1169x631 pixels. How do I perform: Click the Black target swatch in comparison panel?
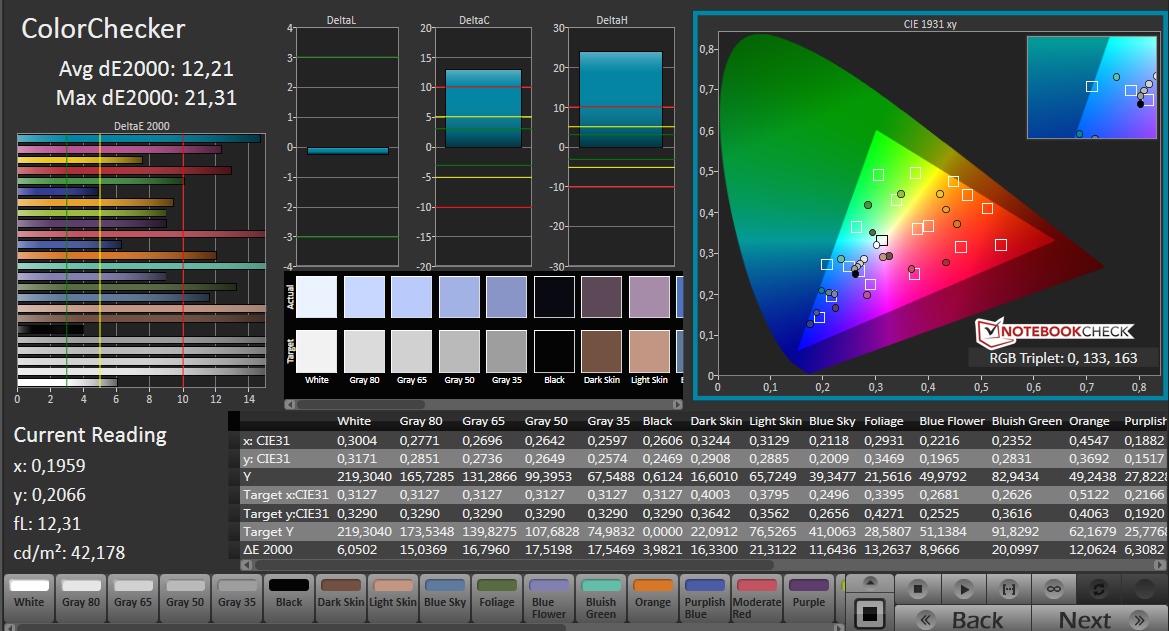(x=554, y=351)
